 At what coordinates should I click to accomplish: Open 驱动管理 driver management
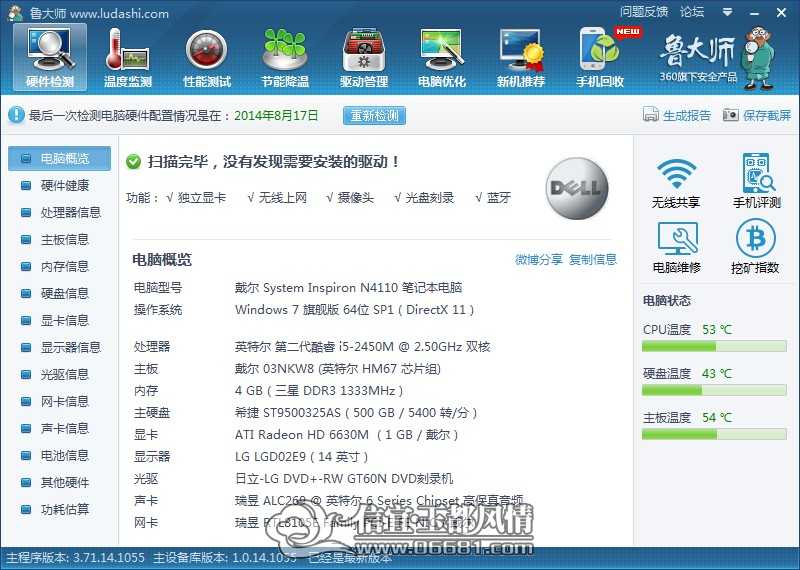click(364, 57)
